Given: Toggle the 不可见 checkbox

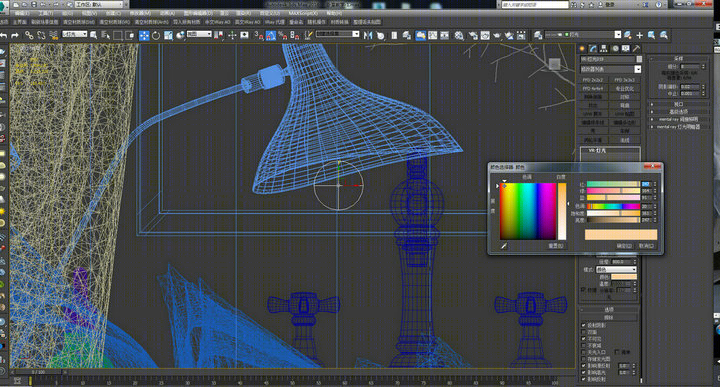Looking at the screenshot, I should [x=584, y=339].
